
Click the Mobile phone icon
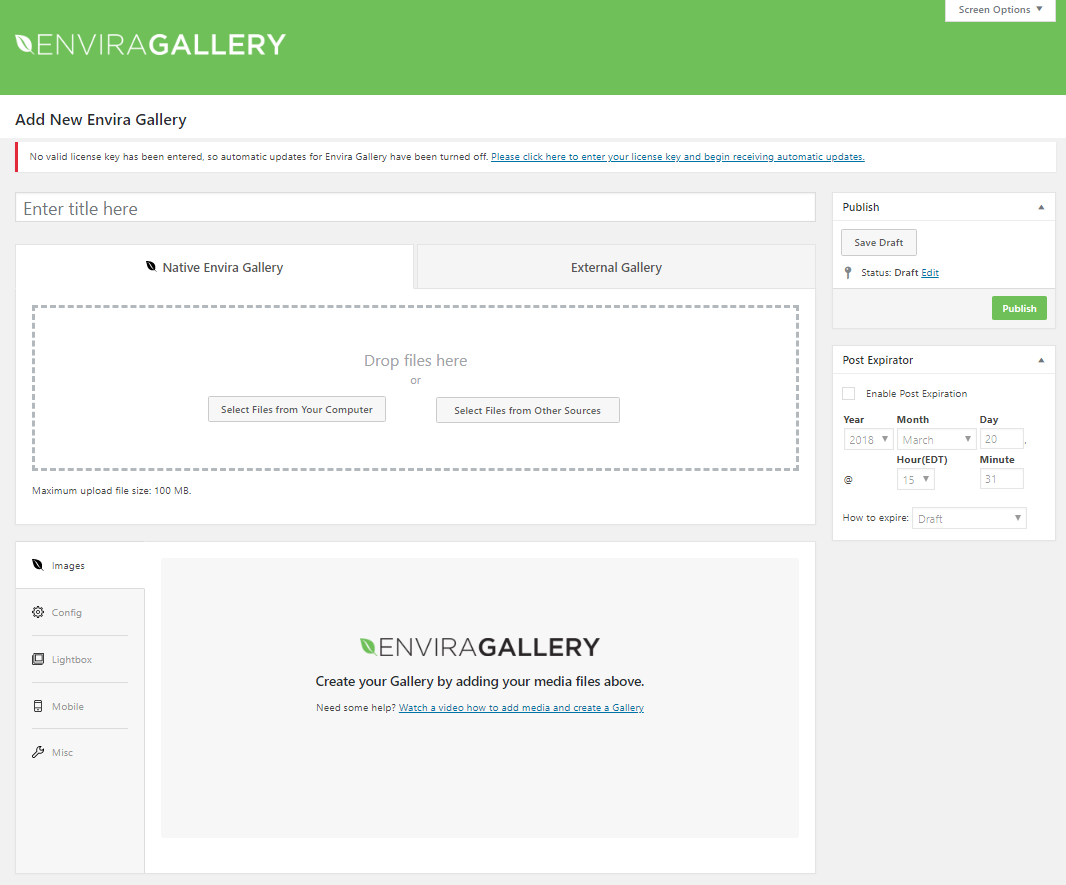[x=38, y=707]
